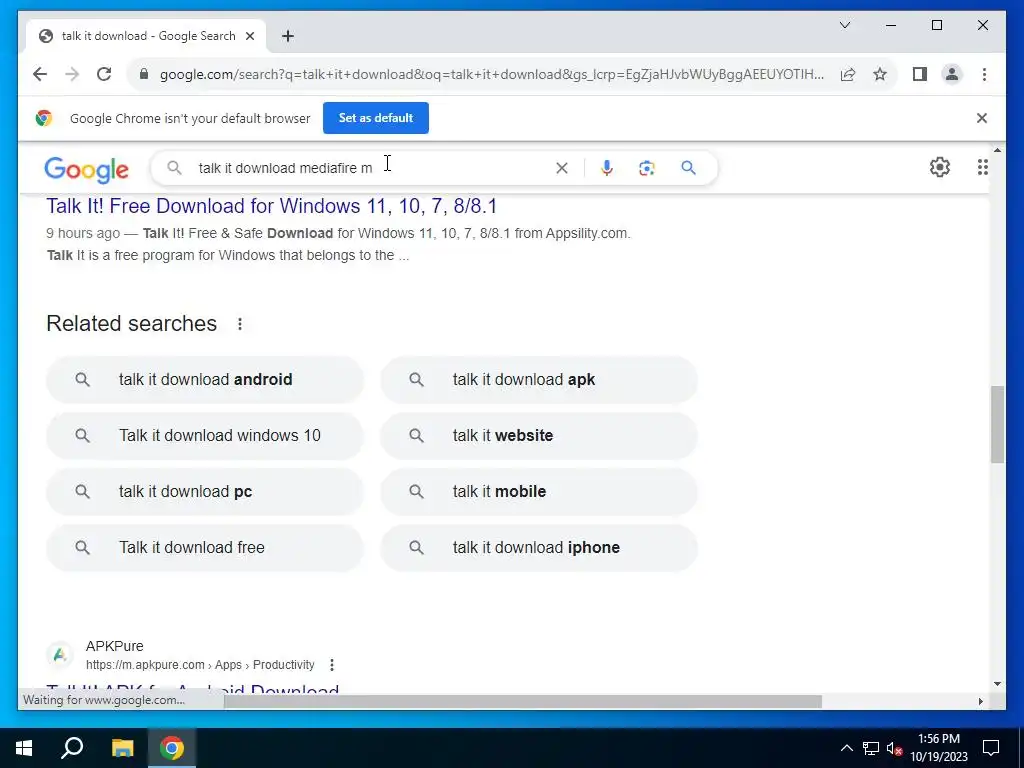This screenshot has width=1024, height=768.
Task: Dismiss the default browser notification bar
Action: coord(982,118)
